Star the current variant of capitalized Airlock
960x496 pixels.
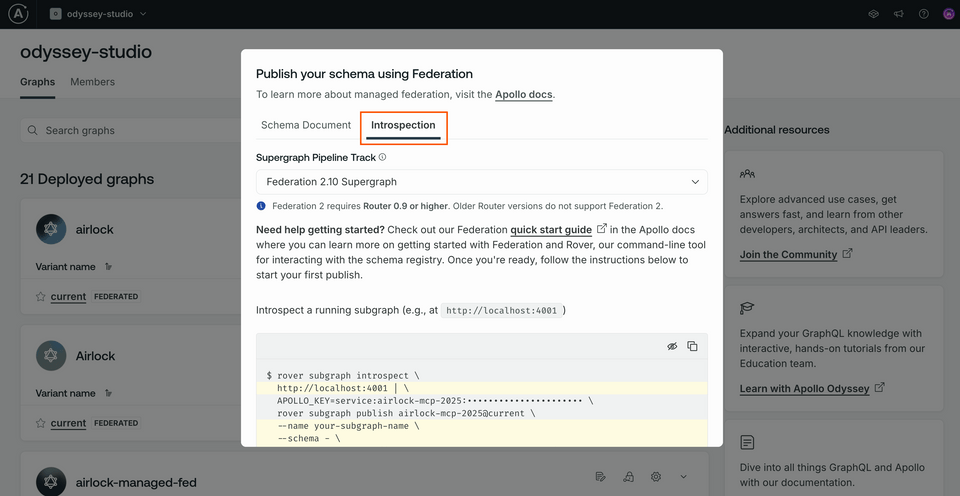pyautogui.click(x=41, y=423)
